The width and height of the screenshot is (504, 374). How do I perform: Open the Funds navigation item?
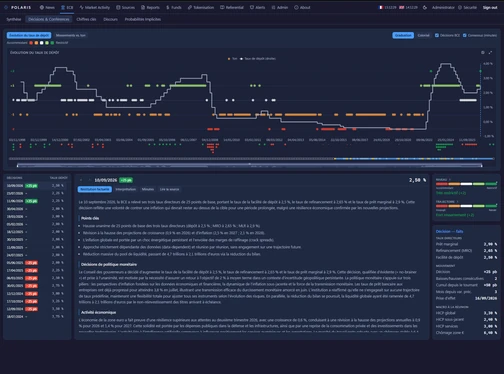tap(174, 7)
